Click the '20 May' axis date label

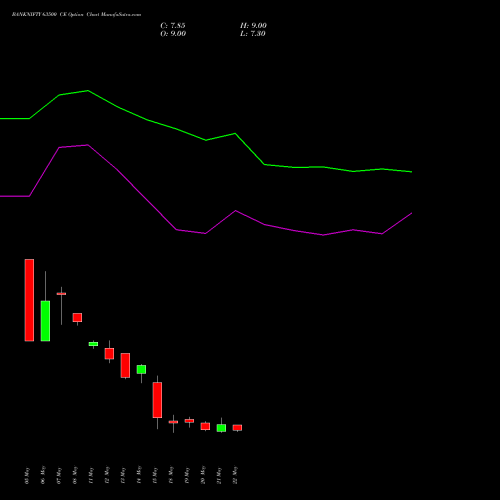point(203,475)
